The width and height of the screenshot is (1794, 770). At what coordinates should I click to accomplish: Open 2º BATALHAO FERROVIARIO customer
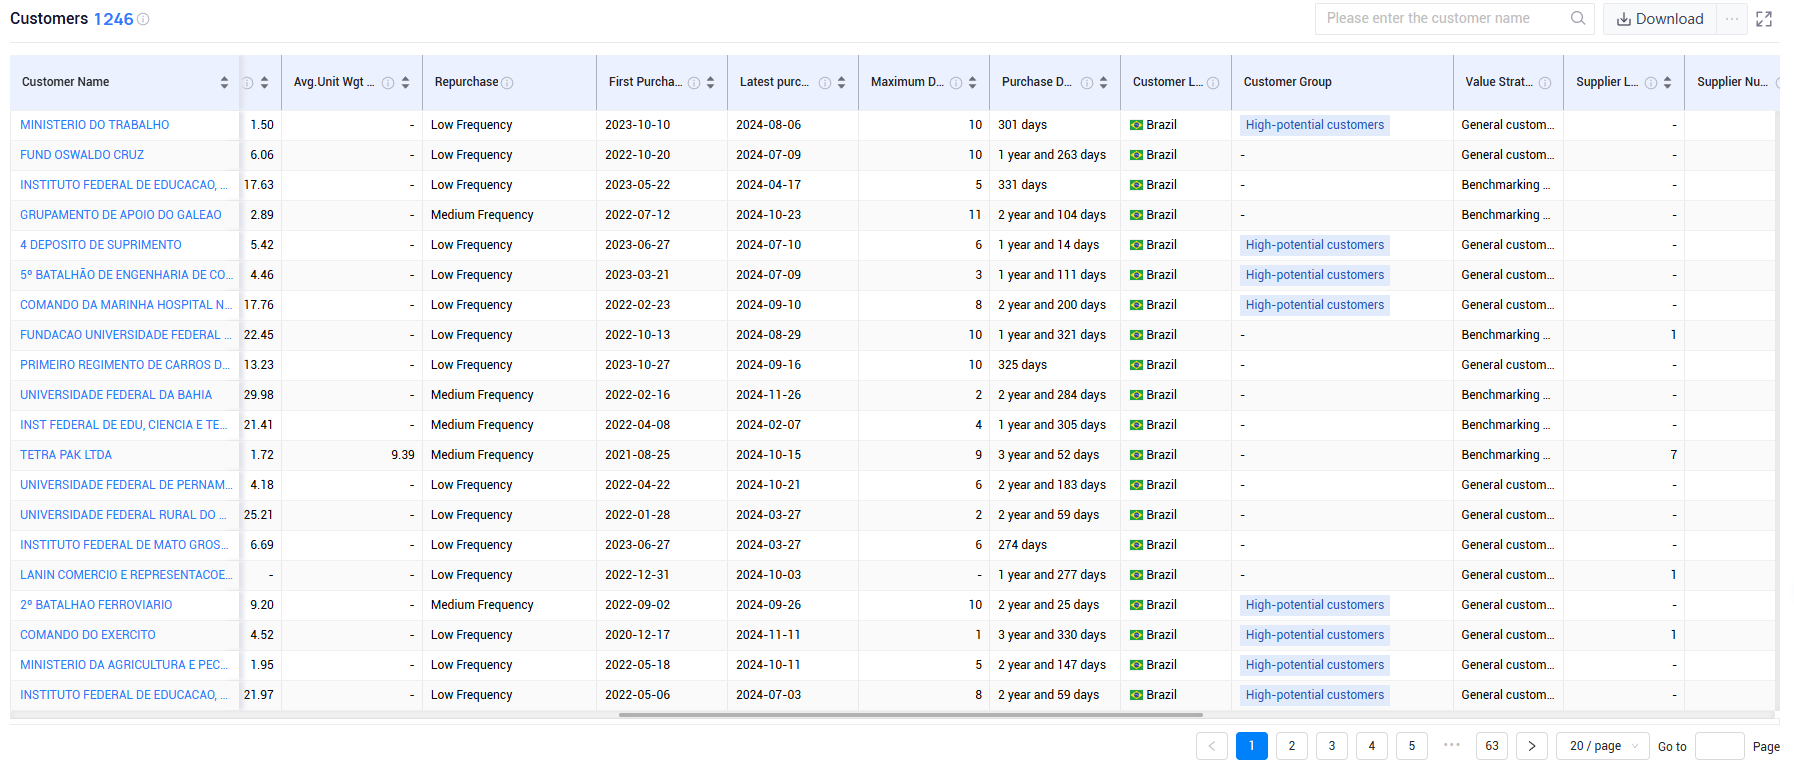pos(96,605)
